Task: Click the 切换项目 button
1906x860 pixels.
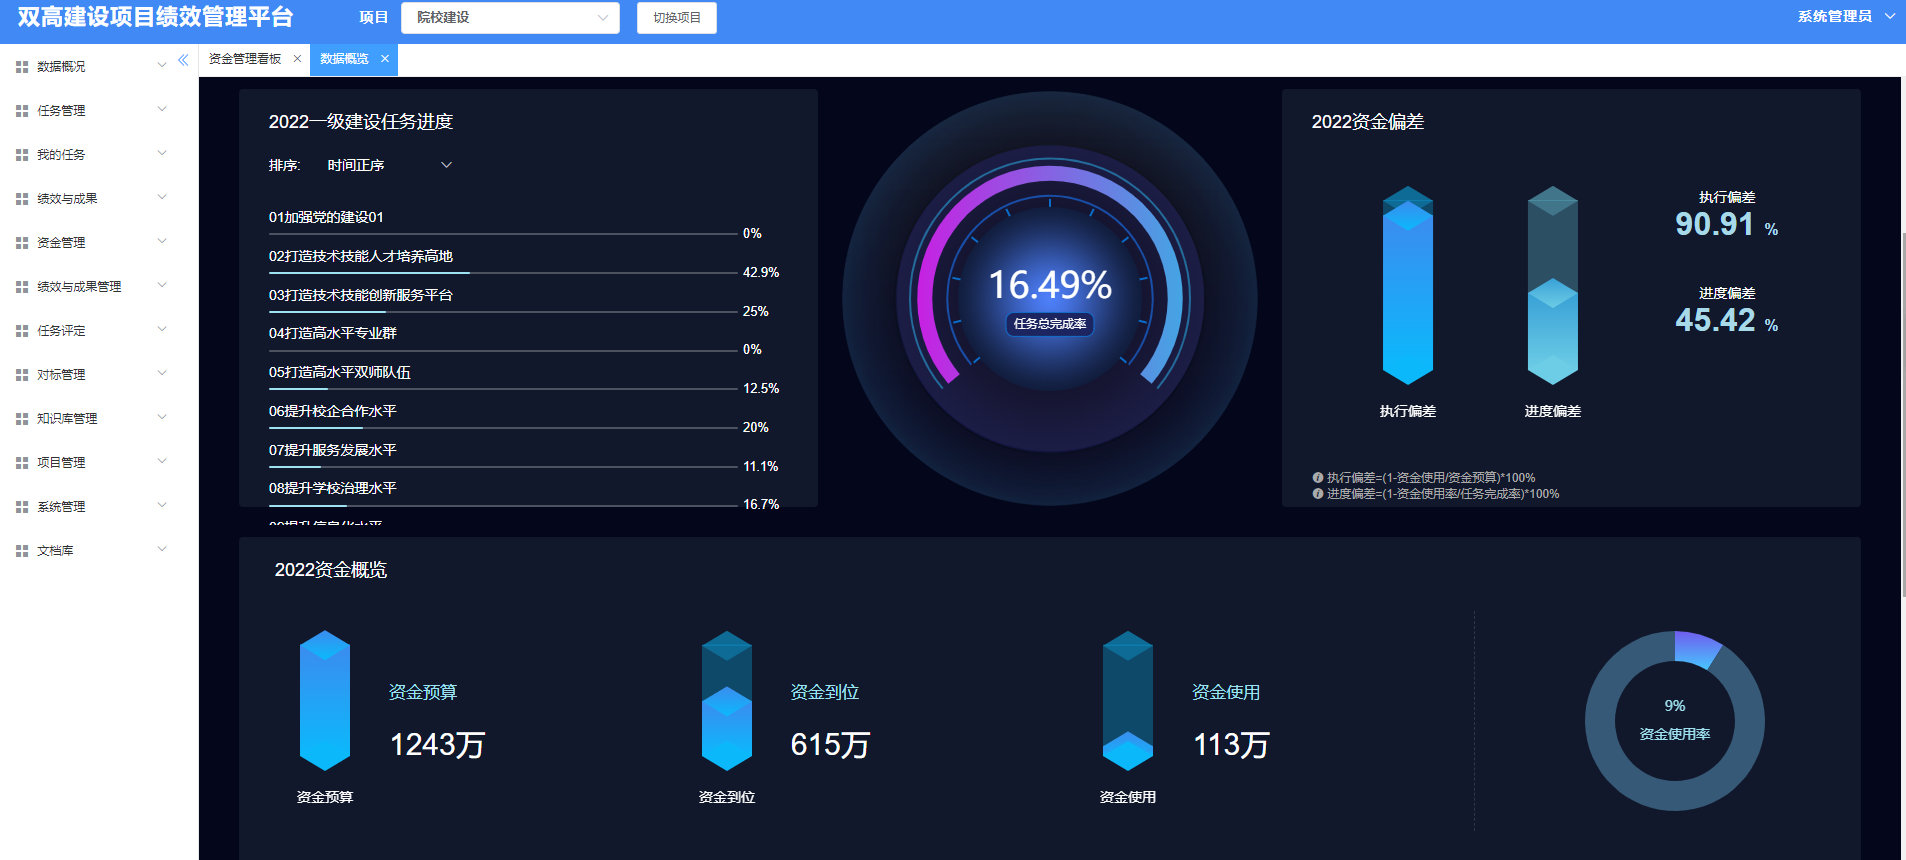Action: [677, 18]
